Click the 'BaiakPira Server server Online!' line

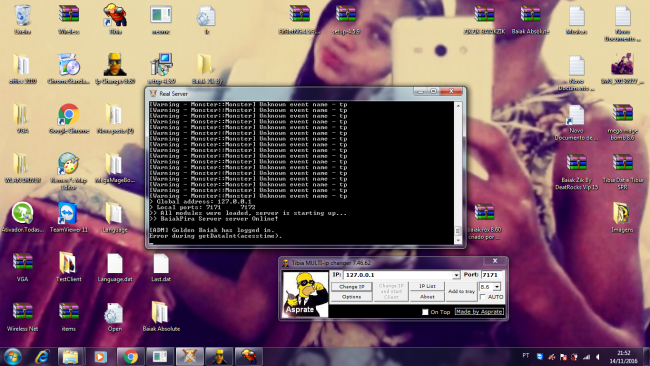(x=213, y=219)
